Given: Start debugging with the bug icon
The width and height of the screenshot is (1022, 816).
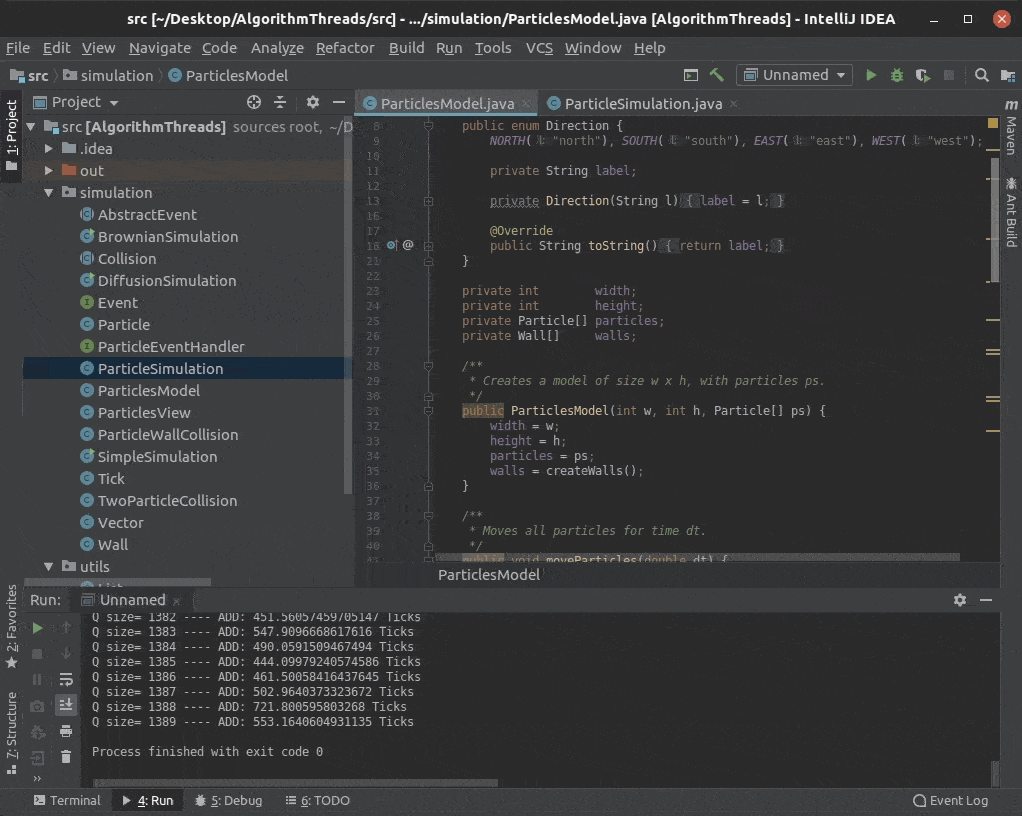Looking at the screenshot, I should coord(897,75).
